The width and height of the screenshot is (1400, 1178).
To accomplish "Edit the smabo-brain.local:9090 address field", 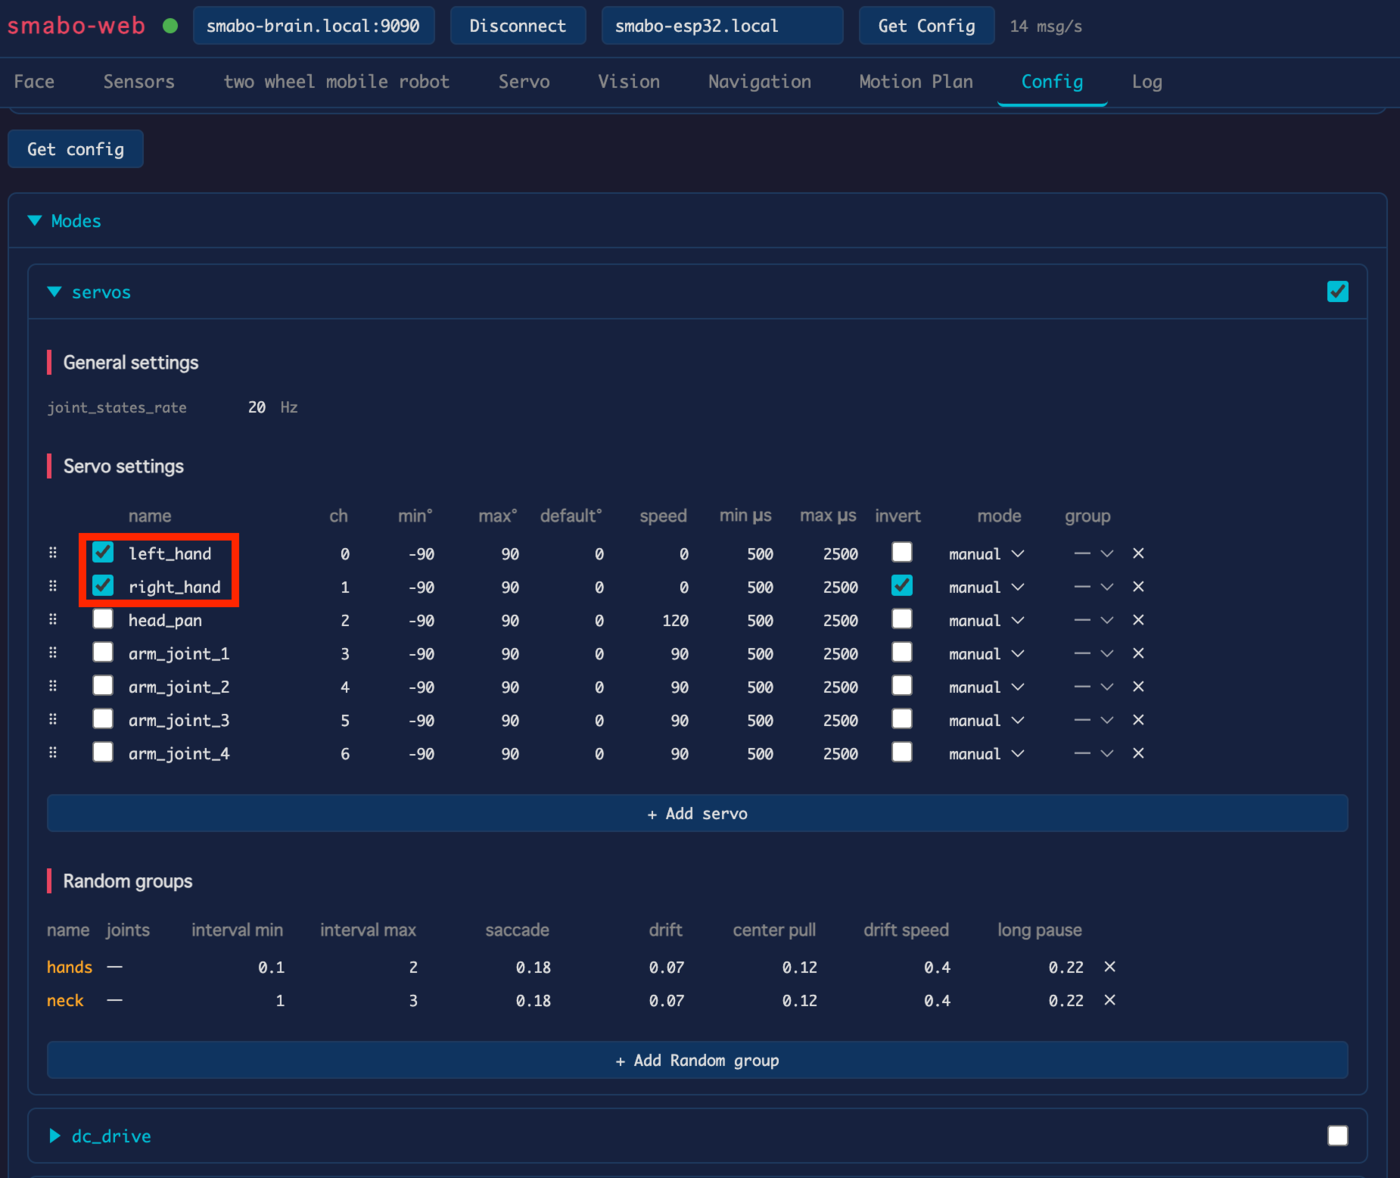I will 314,26.
